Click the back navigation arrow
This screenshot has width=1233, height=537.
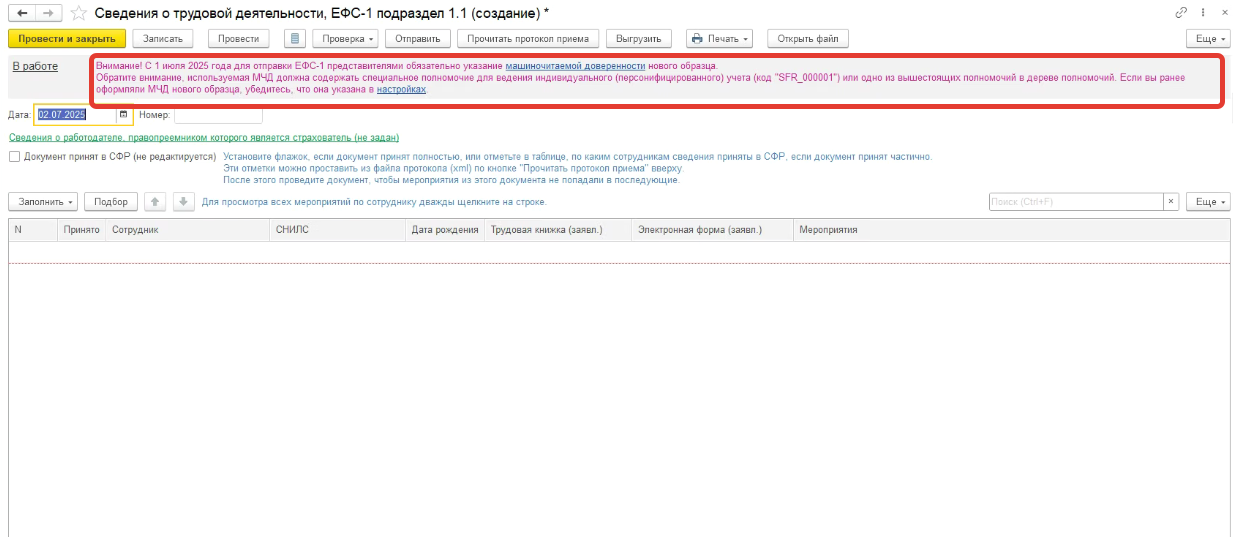click(21, 12)
